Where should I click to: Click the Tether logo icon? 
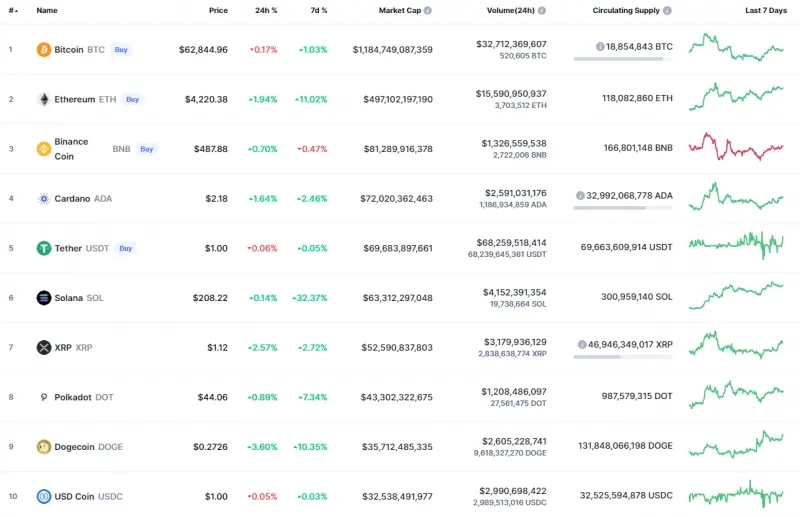44,248
